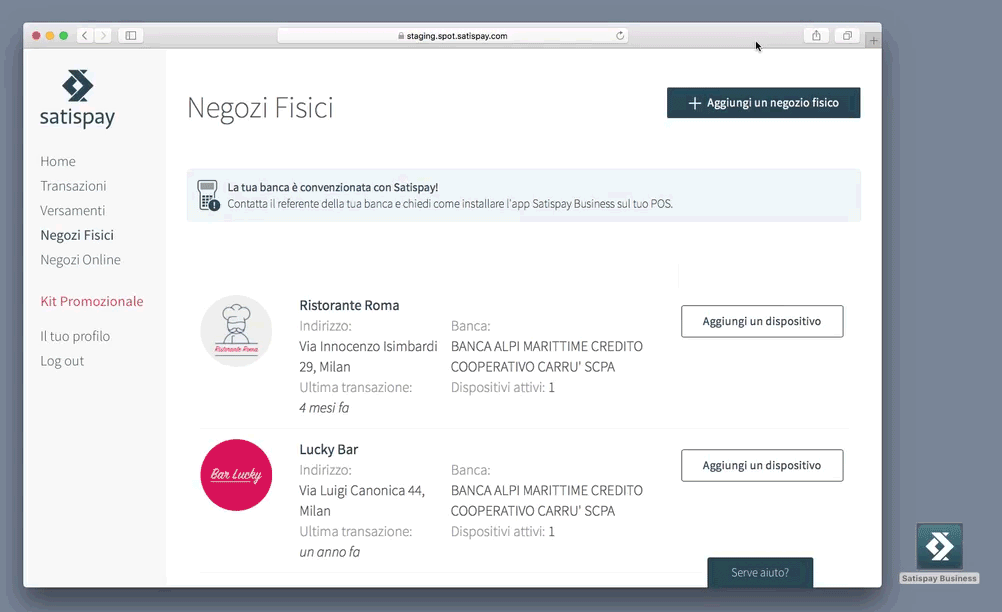Screen dimensions: 1002x612
Task: Click the banner text starting 'Contatta il referente'
Action: pyautogui.click(x=450, y=204)
